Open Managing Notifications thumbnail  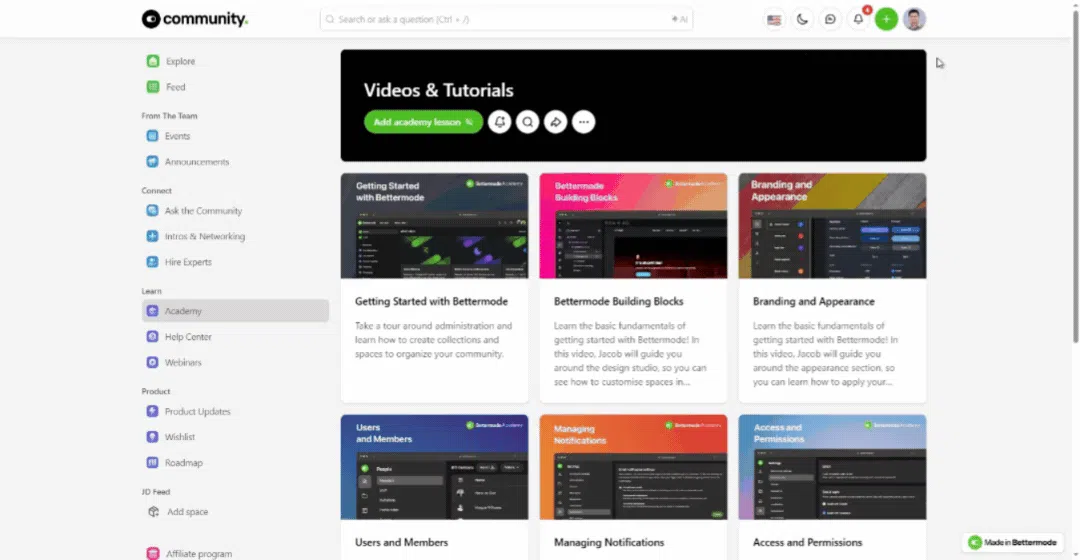coord(633,467)
